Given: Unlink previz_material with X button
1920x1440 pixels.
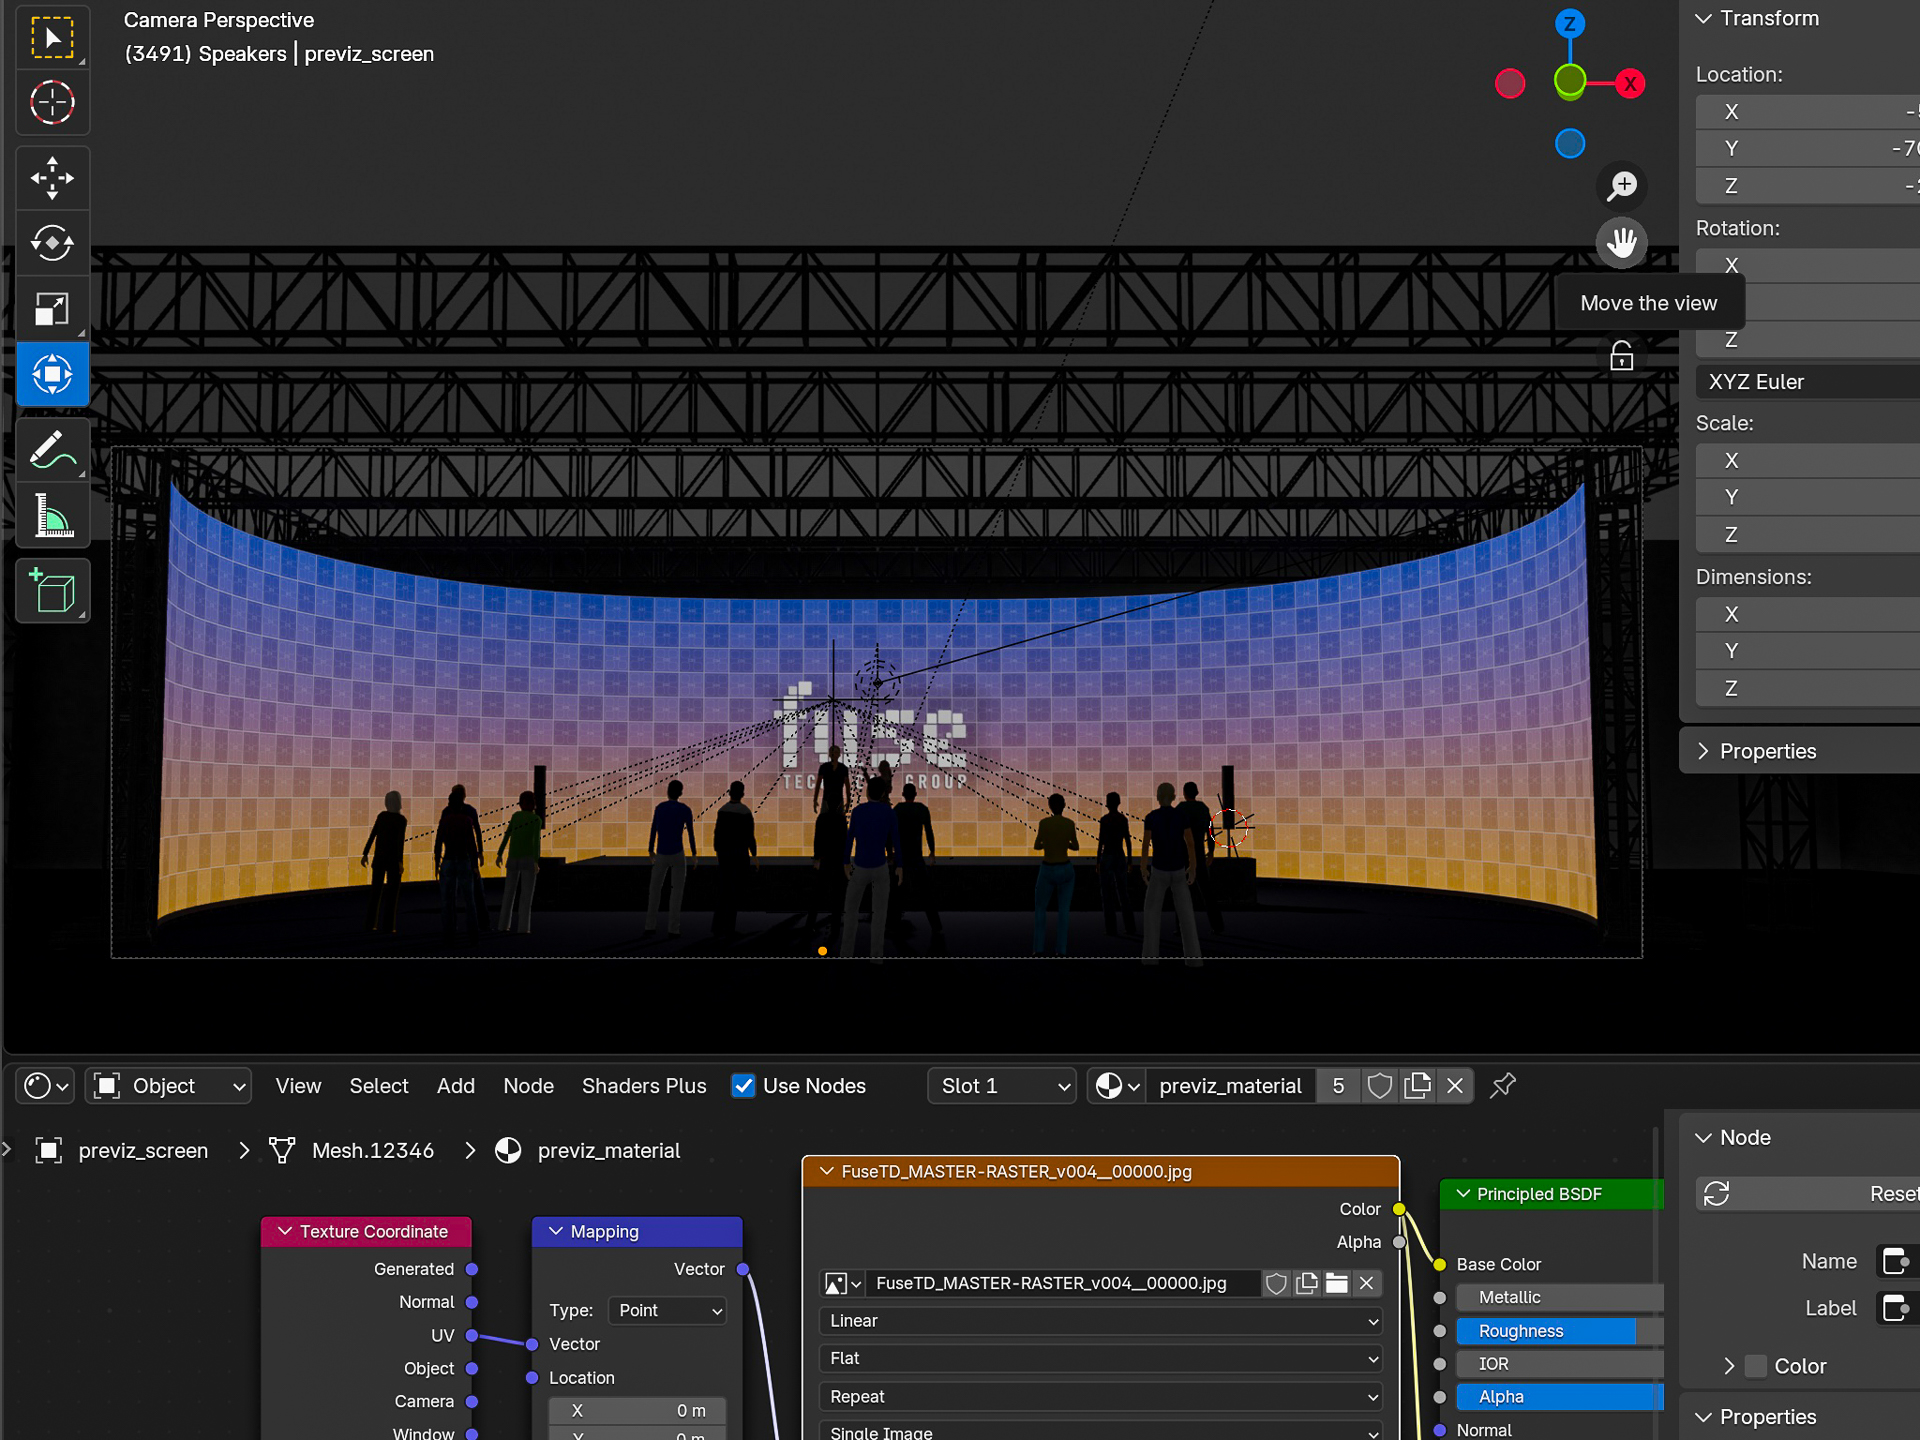Looking at the screenshot, I should point(1455,1086).
